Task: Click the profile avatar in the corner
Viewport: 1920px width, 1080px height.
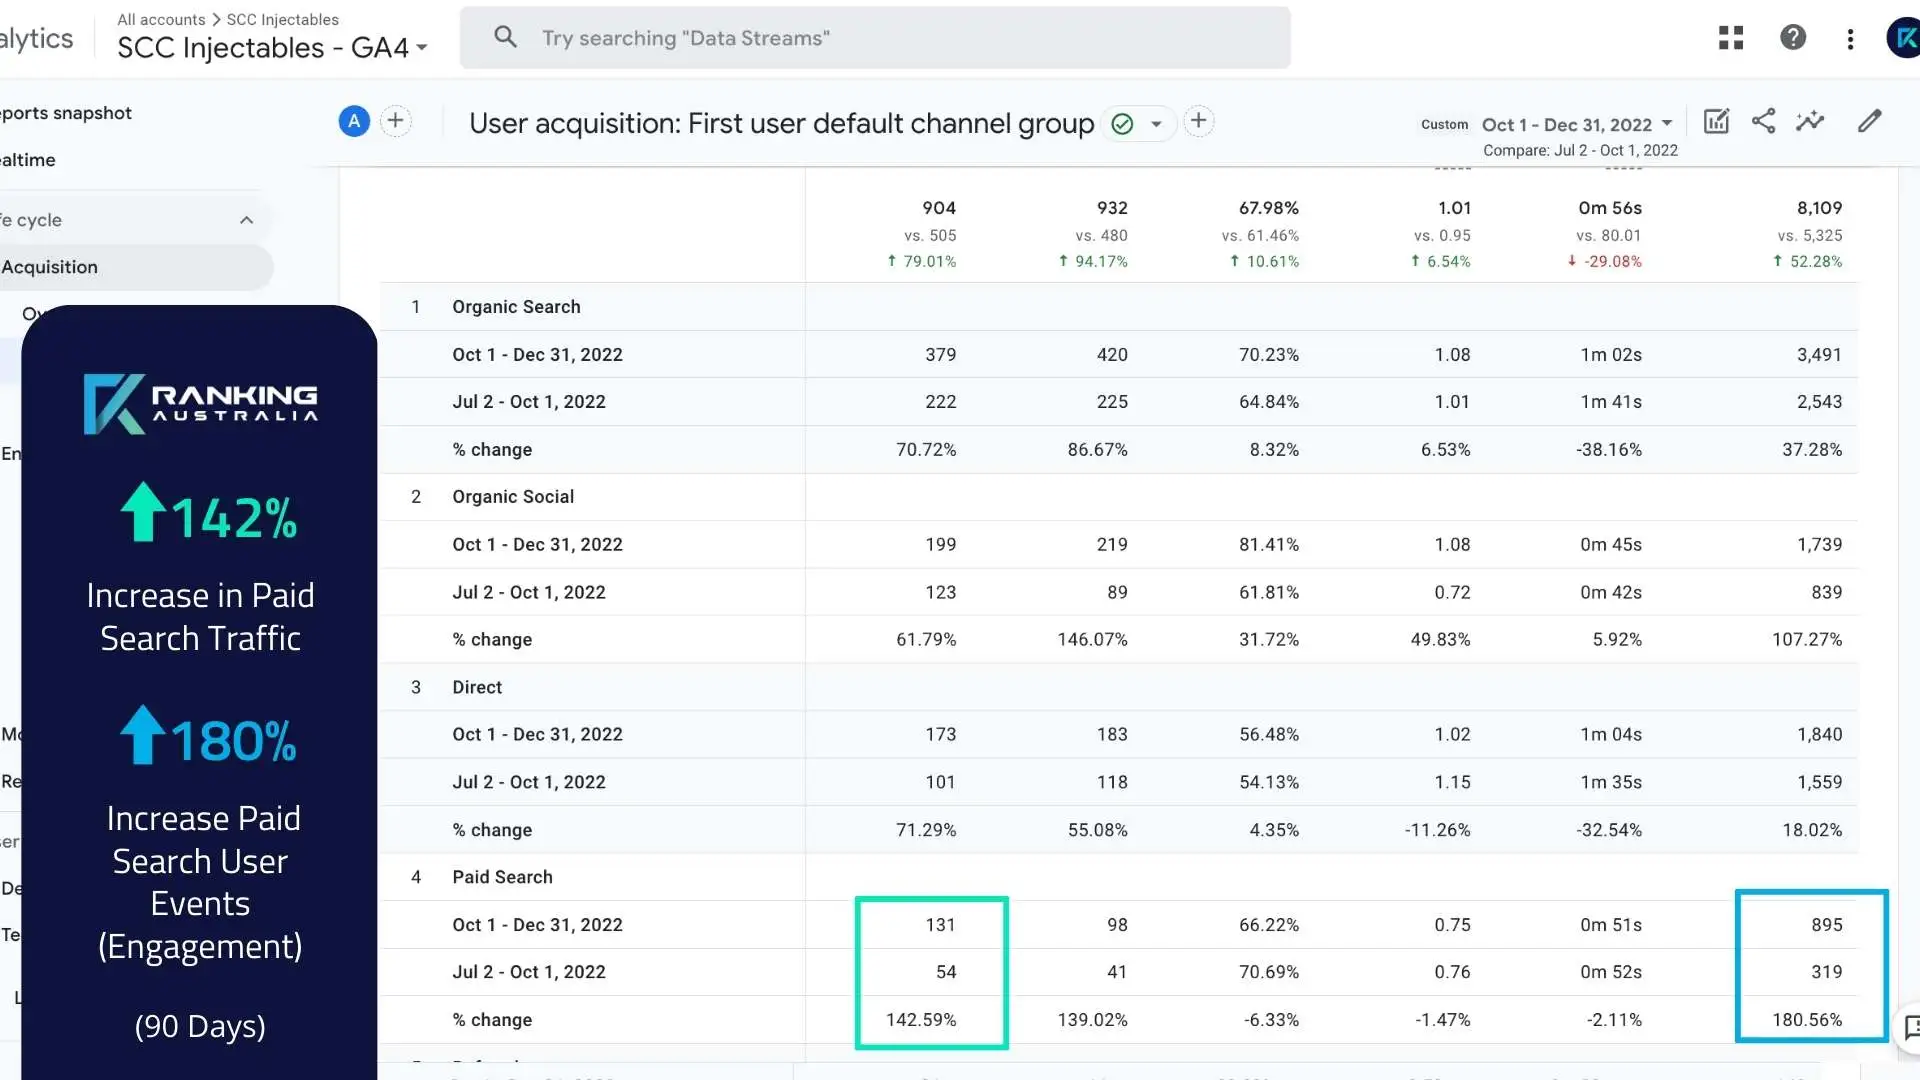Action: pos(1903,38)
